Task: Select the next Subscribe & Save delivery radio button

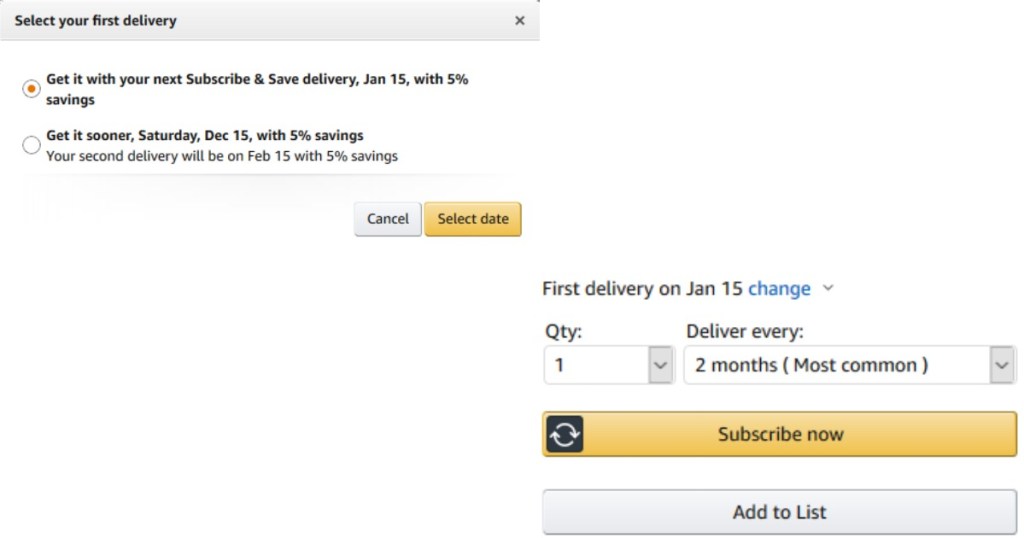Action: (31, 89)
